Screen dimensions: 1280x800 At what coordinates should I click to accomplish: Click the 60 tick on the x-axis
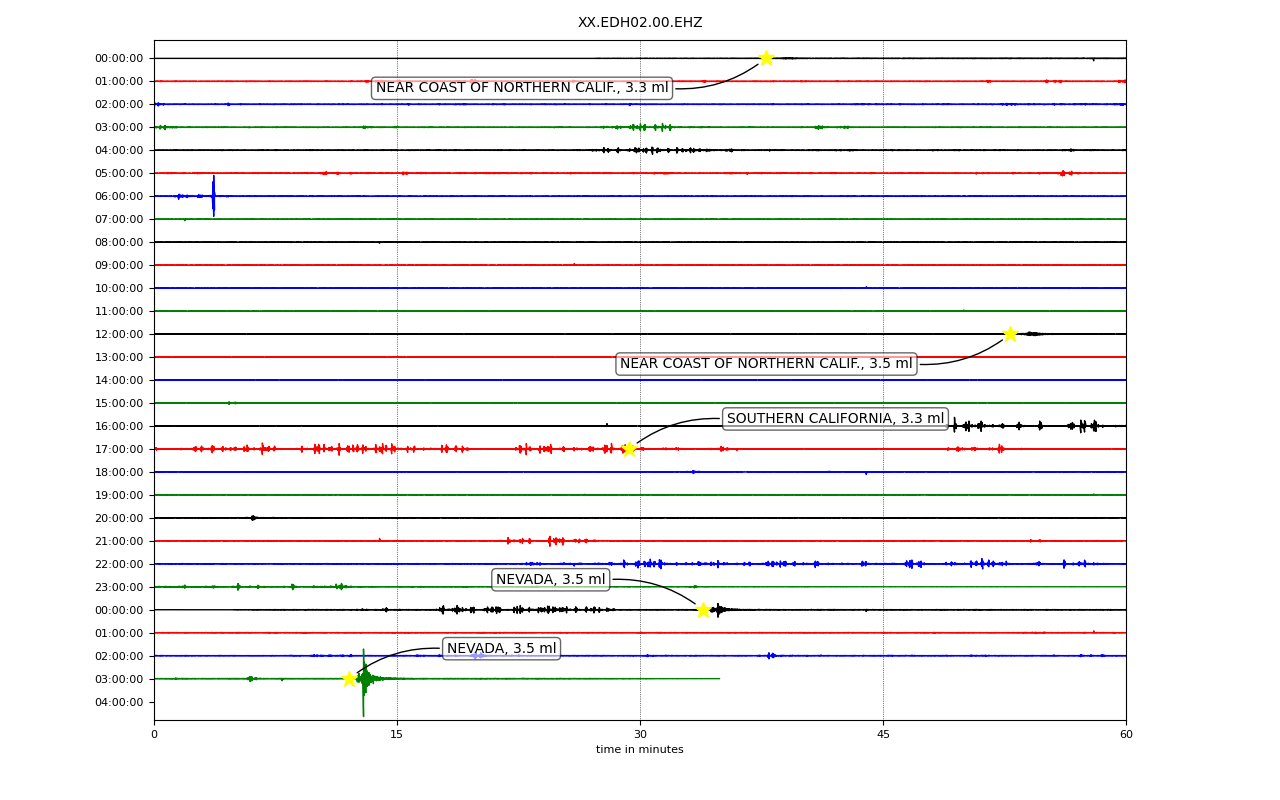(1126, 735)
